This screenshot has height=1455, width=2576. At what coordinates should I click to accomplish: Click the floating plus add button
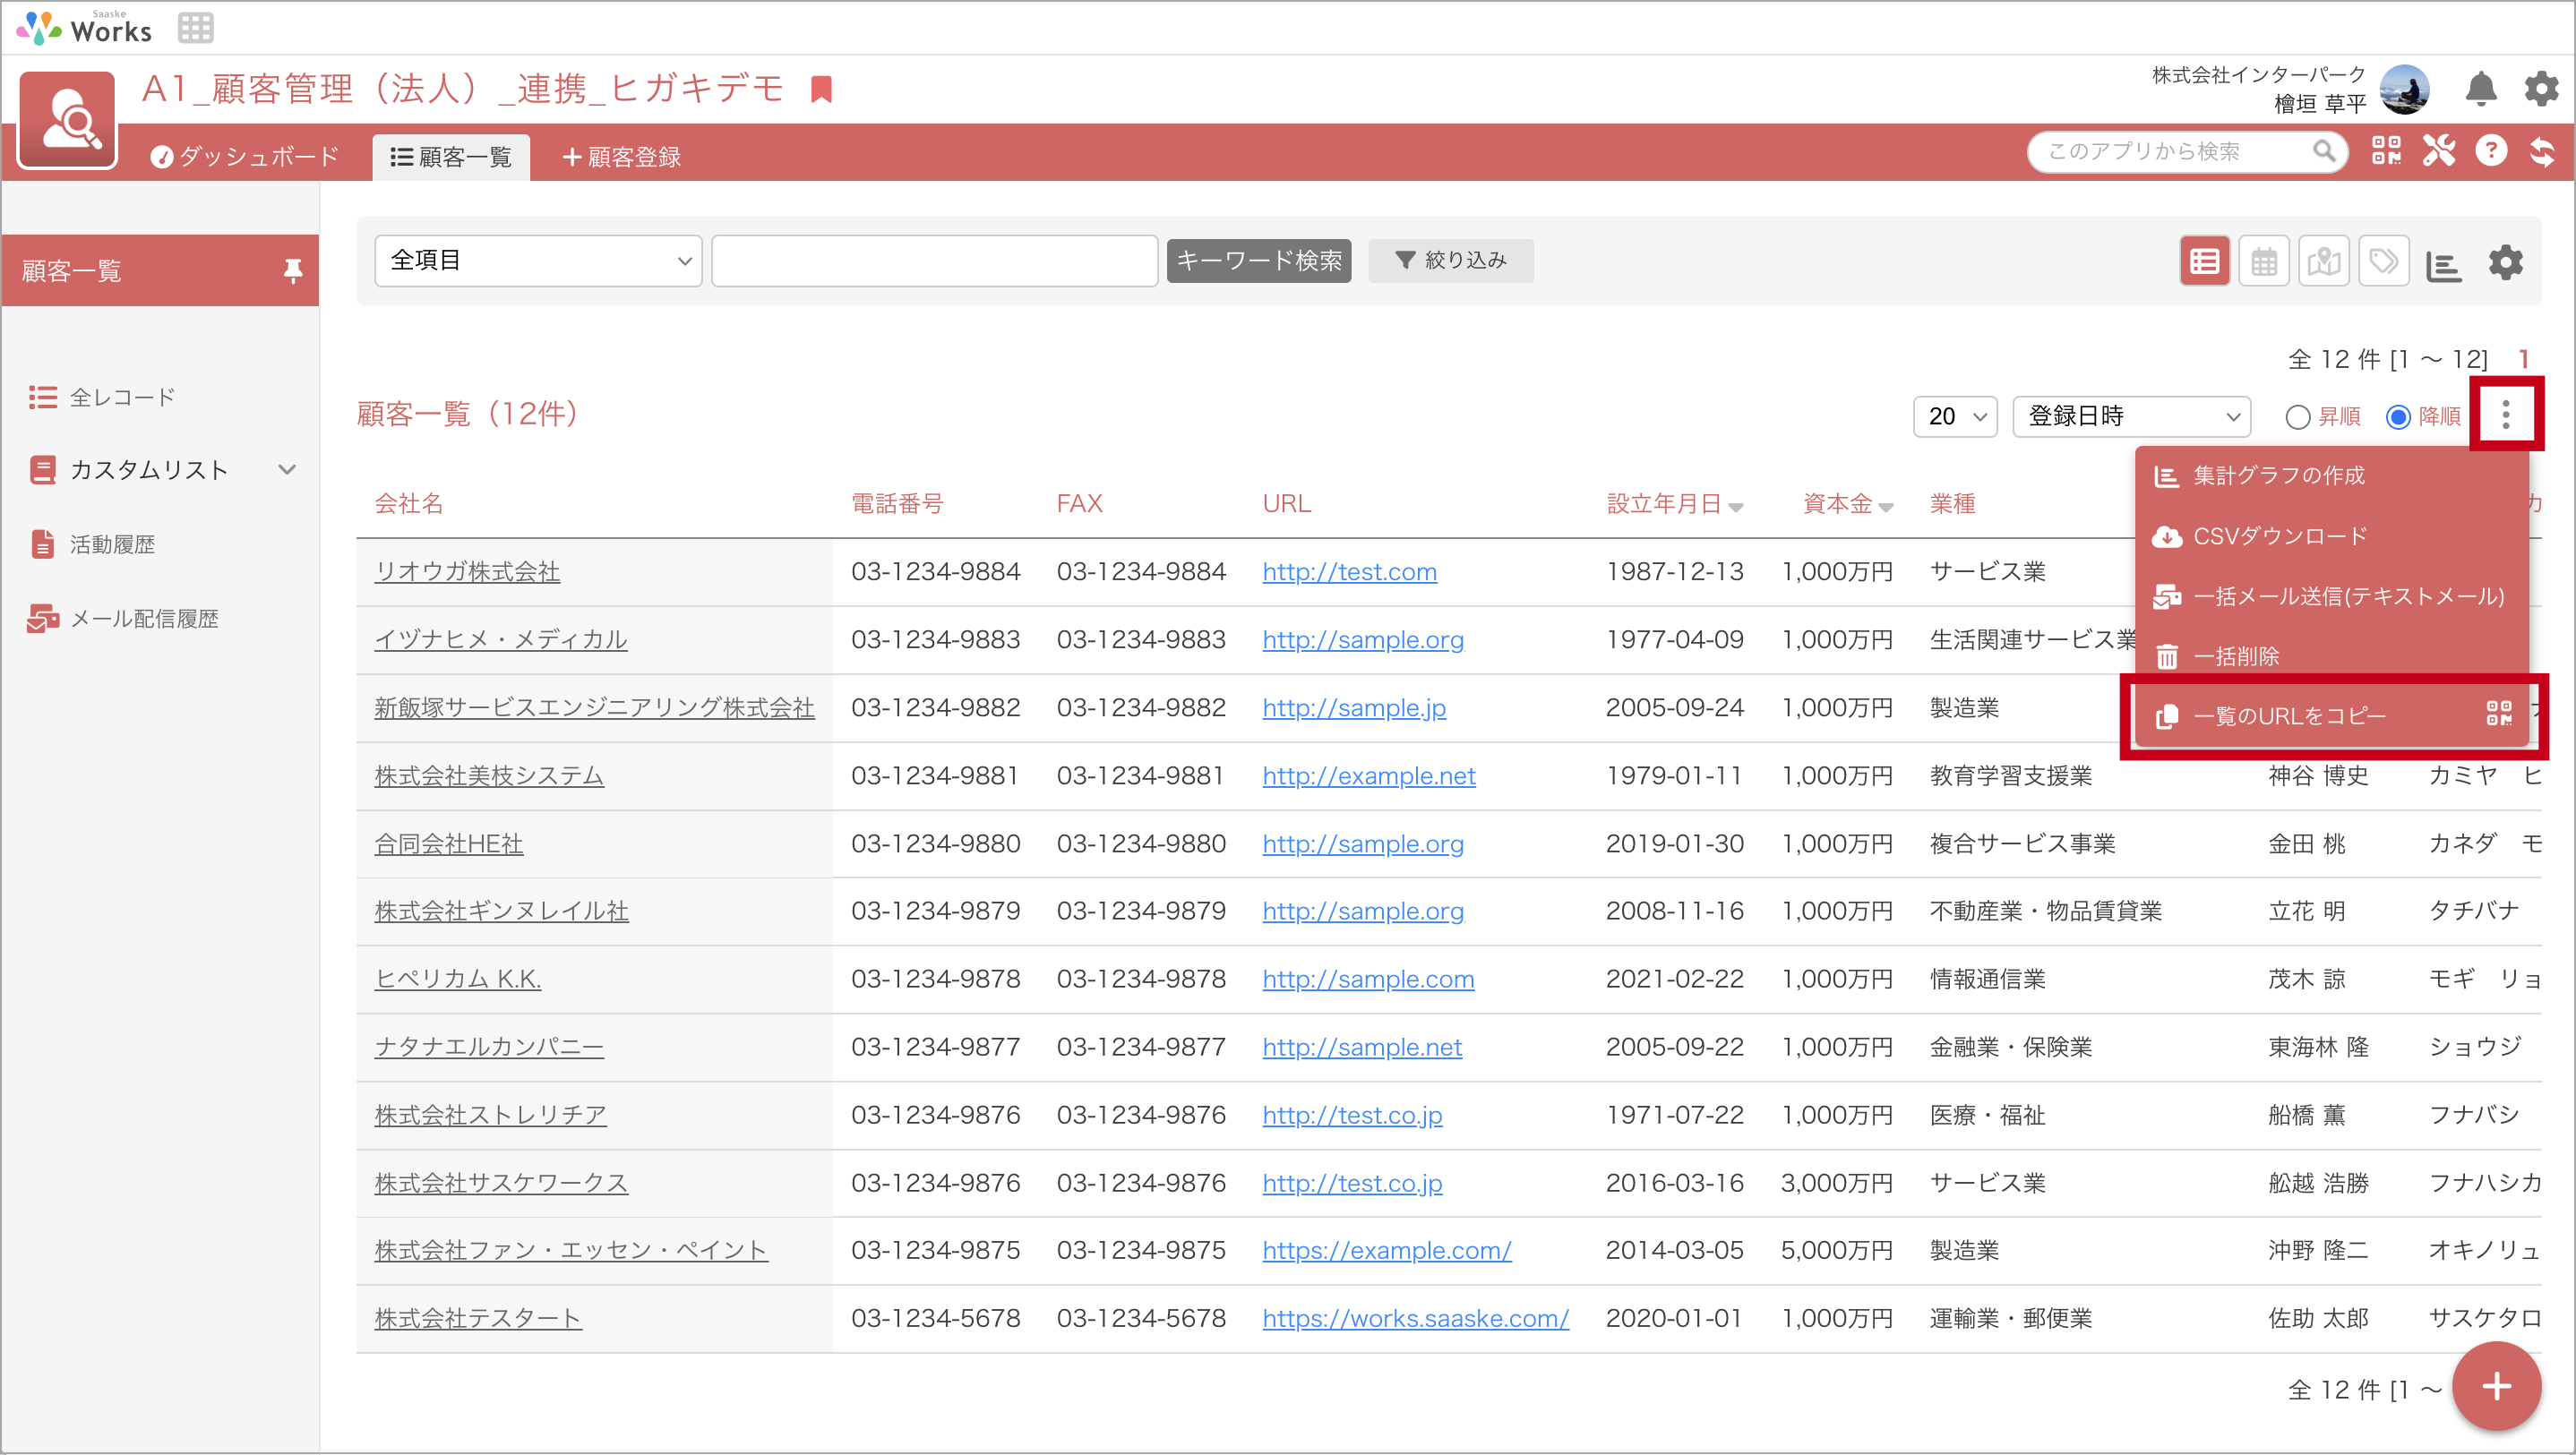[2496, 1386]
